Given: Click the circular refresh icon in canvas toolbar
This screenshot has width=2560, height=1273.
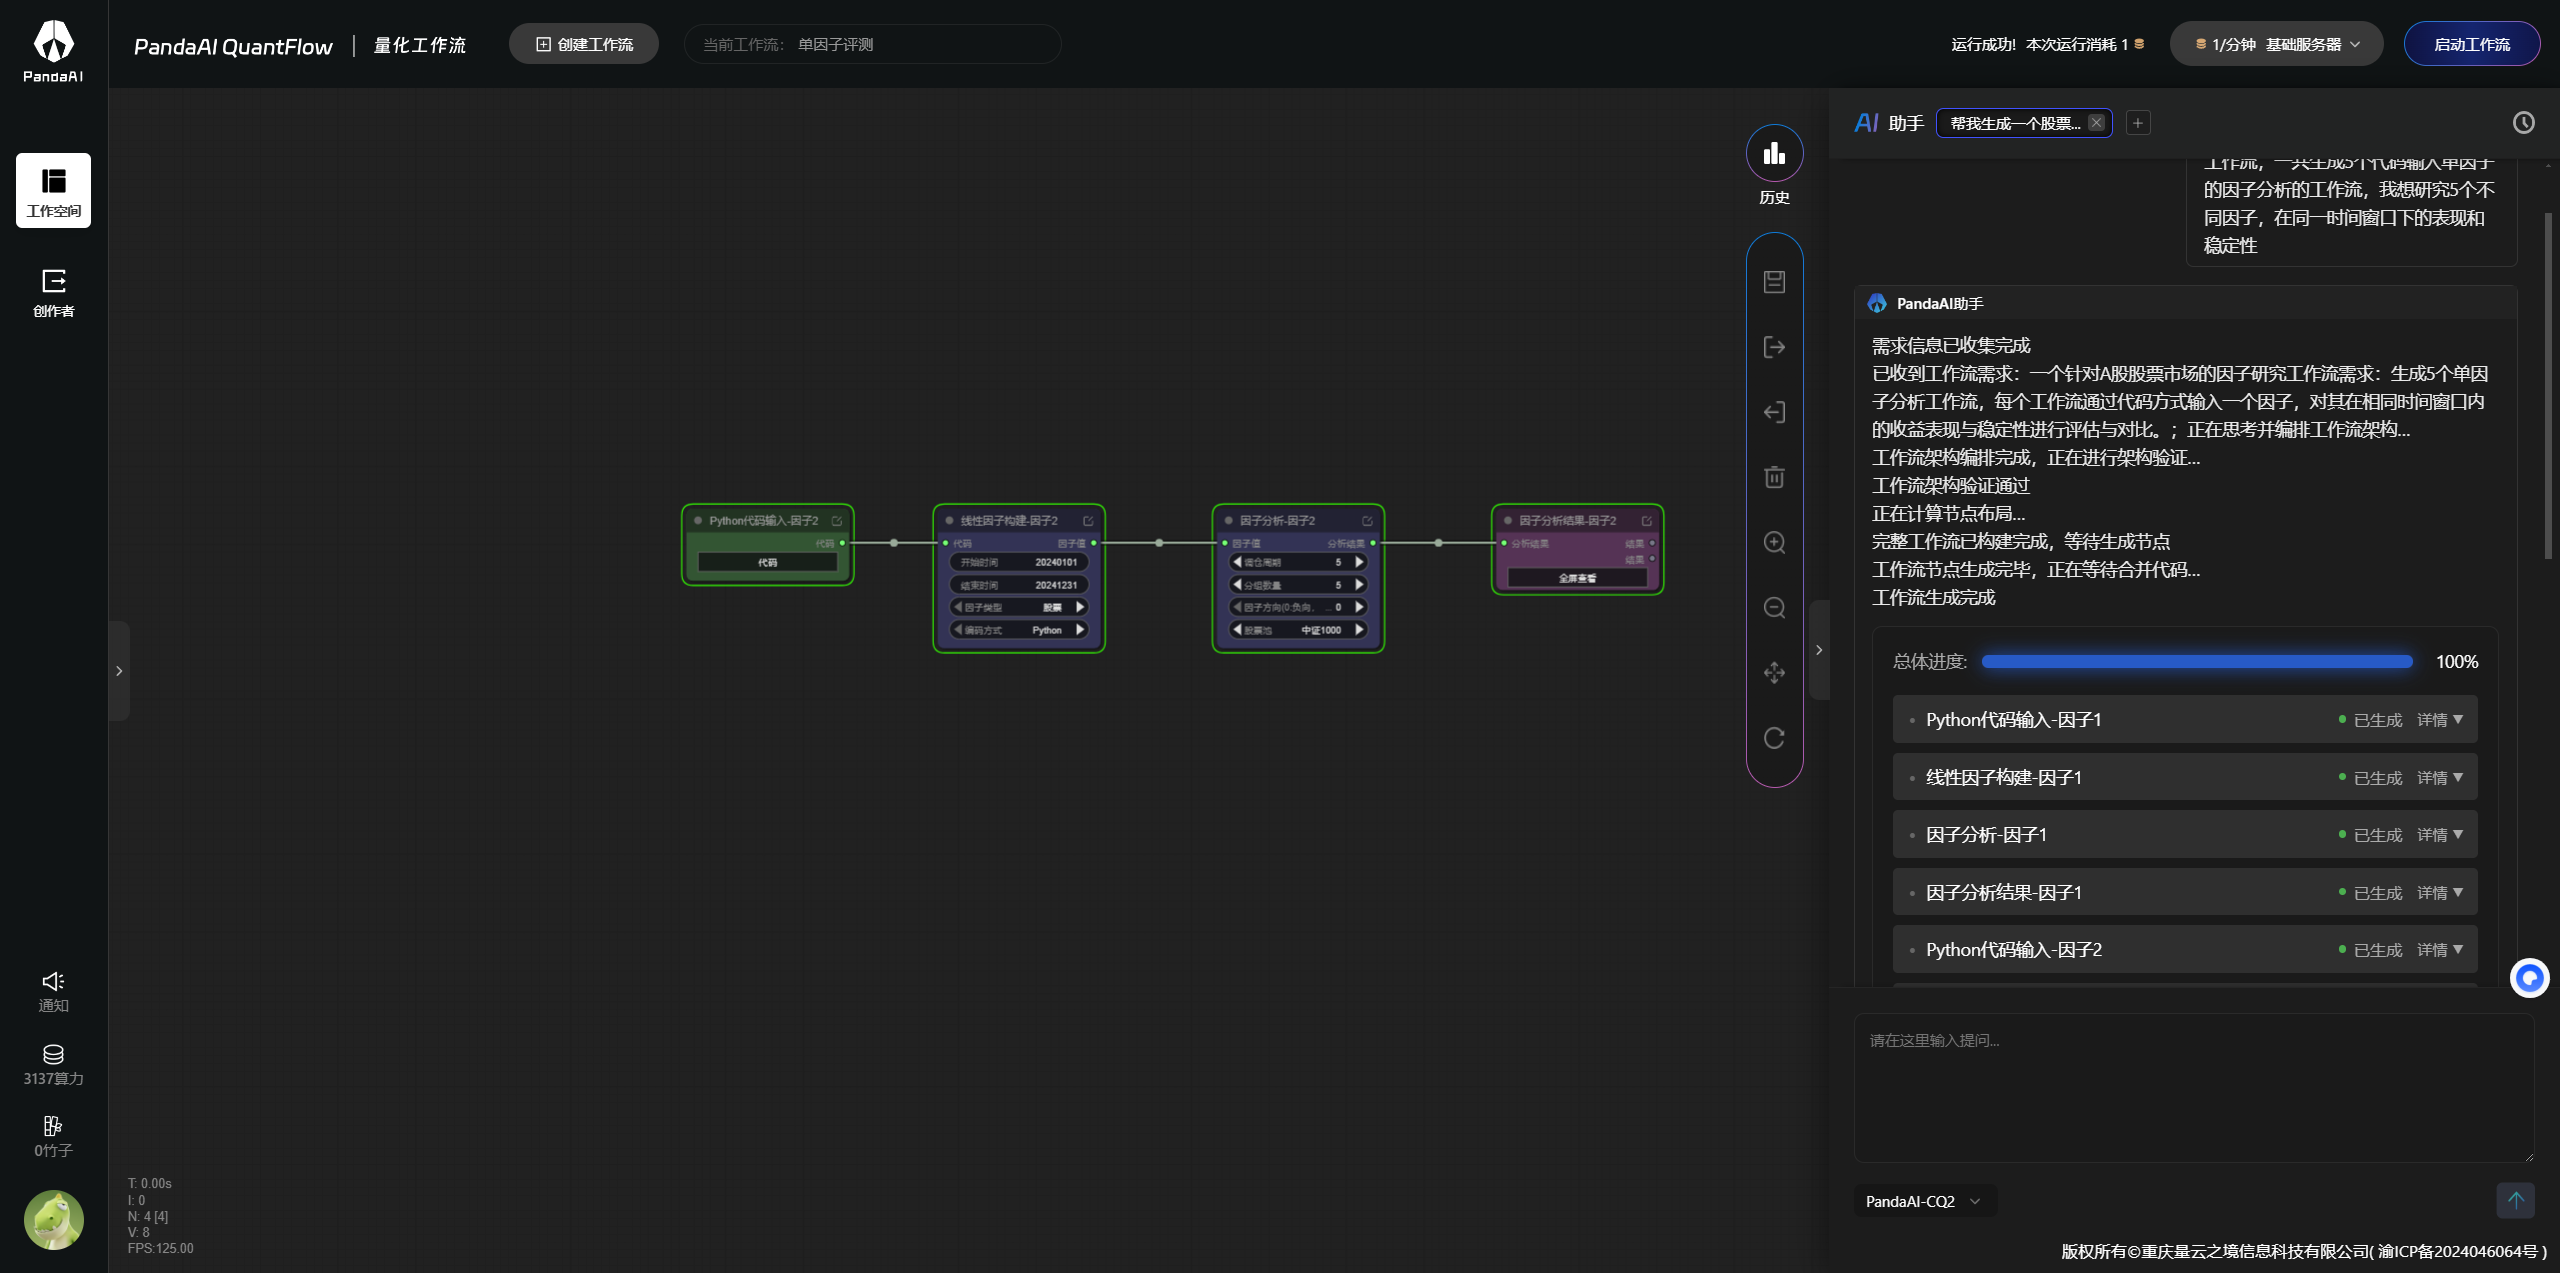Looking at the screenshot, I should click(x=1774, y=738).
